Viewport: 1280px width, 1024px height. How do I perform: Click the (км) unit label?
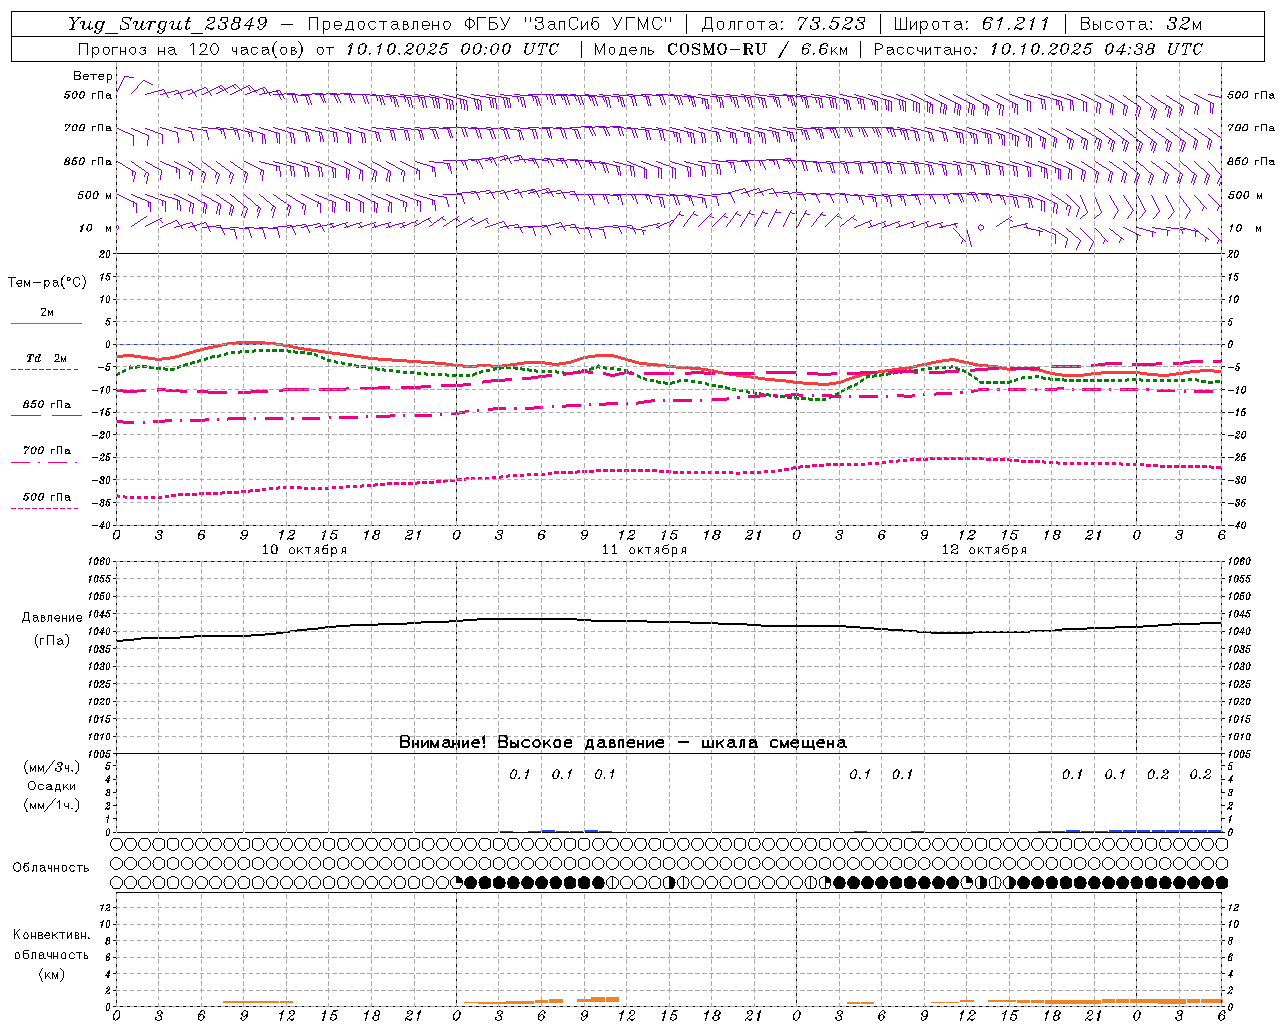[x=51, y=973]
